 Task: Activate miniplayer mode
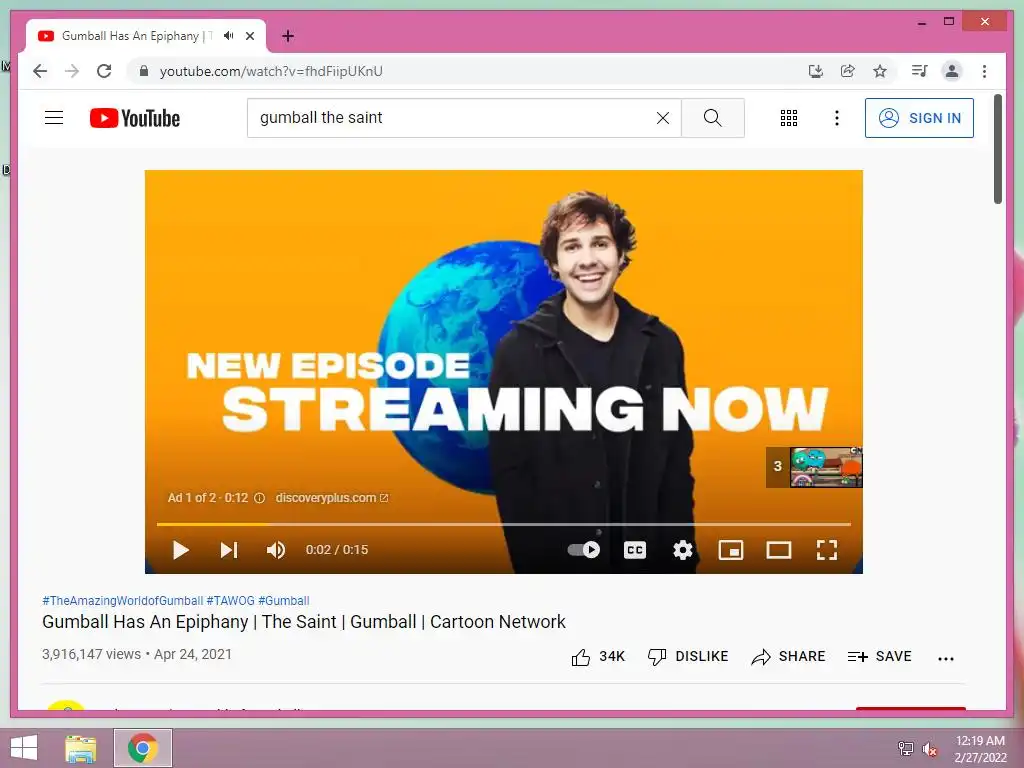pos(731,550)
